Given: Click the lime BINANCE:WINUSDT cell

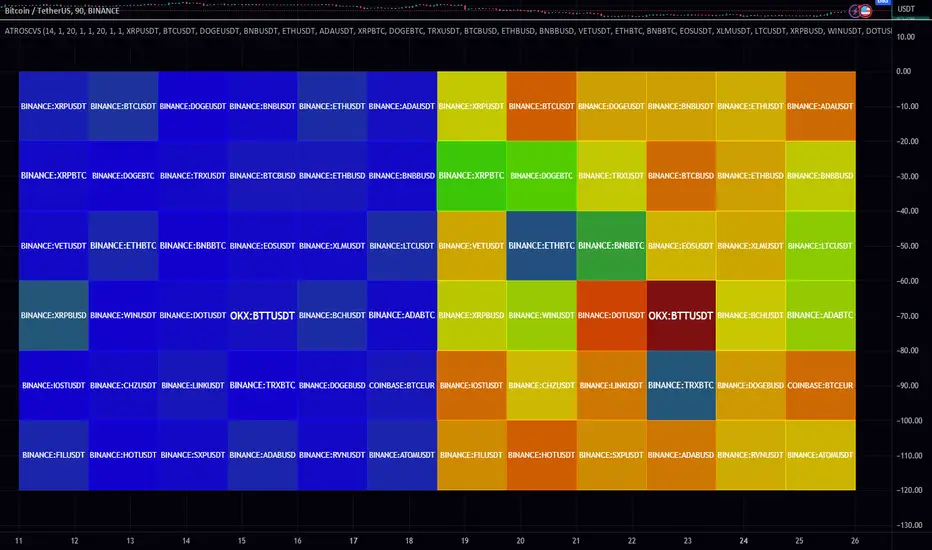Looking at the screenshot, I should tap(541, 316).
